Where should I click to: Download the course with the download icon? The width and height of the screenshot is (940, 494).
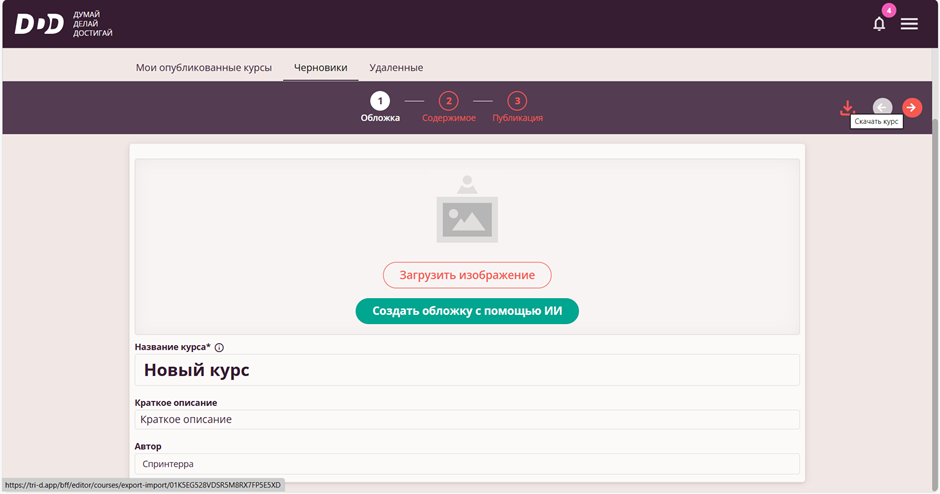[848, 107]
